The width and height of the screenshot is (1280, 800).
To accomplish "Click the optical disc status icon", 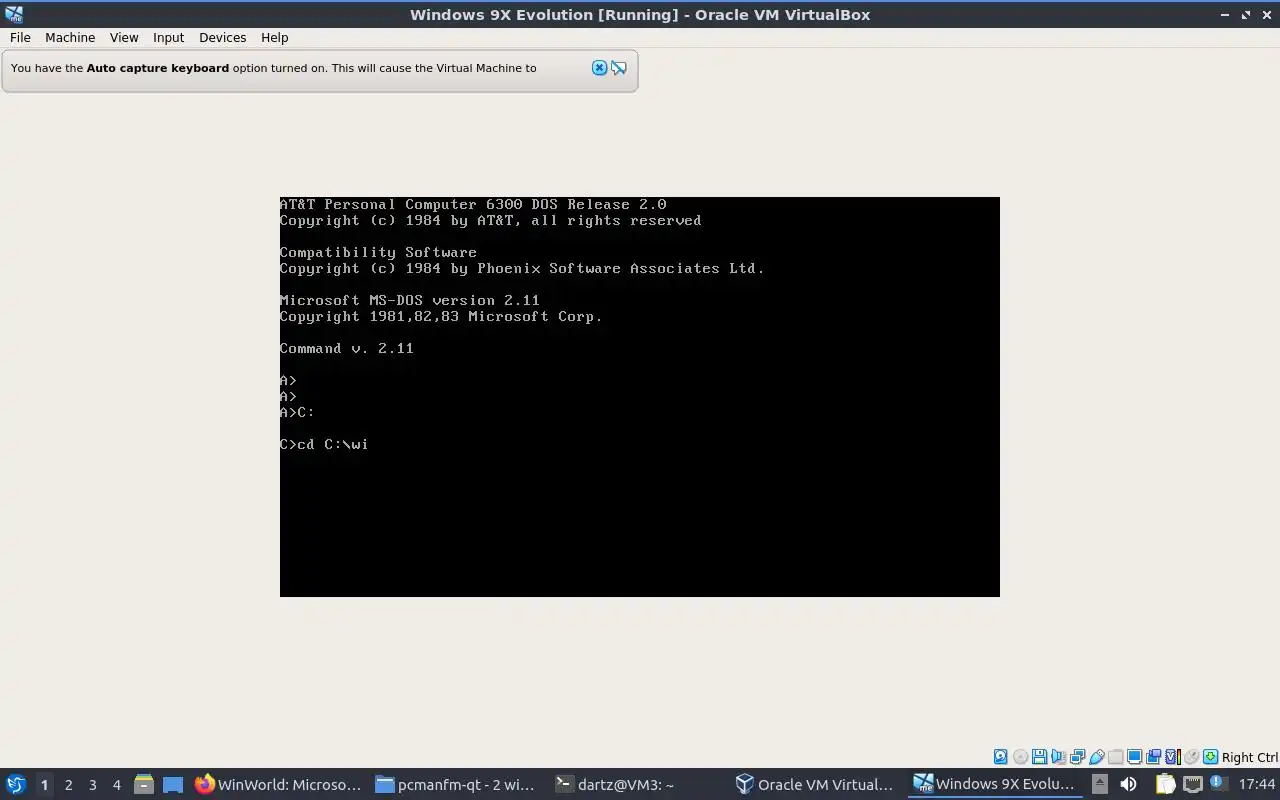I will 1020,757.
